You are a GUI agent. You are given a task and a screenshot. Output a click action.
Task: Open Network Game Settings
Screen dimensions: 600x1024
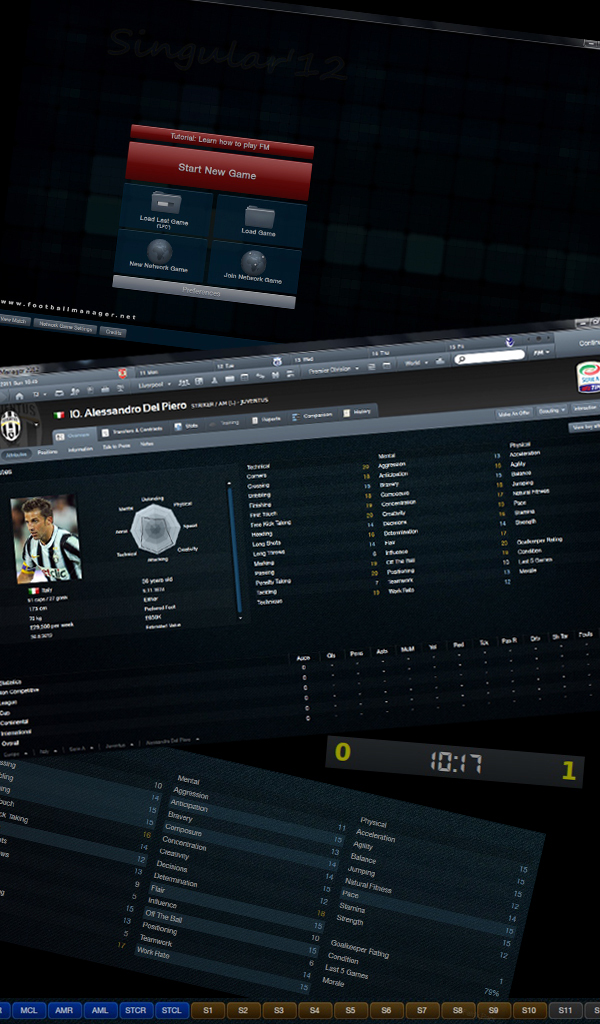(65, 326)
